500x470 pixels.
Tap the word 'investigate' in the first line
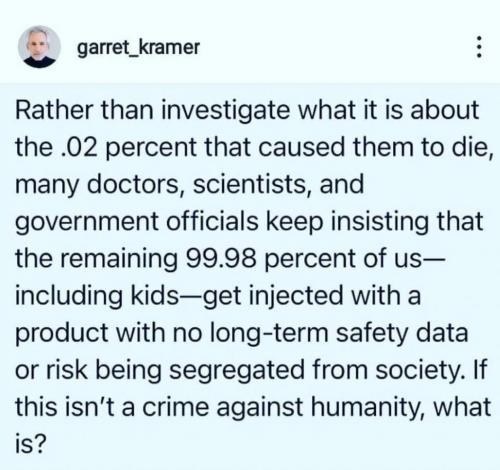point(226,110)
